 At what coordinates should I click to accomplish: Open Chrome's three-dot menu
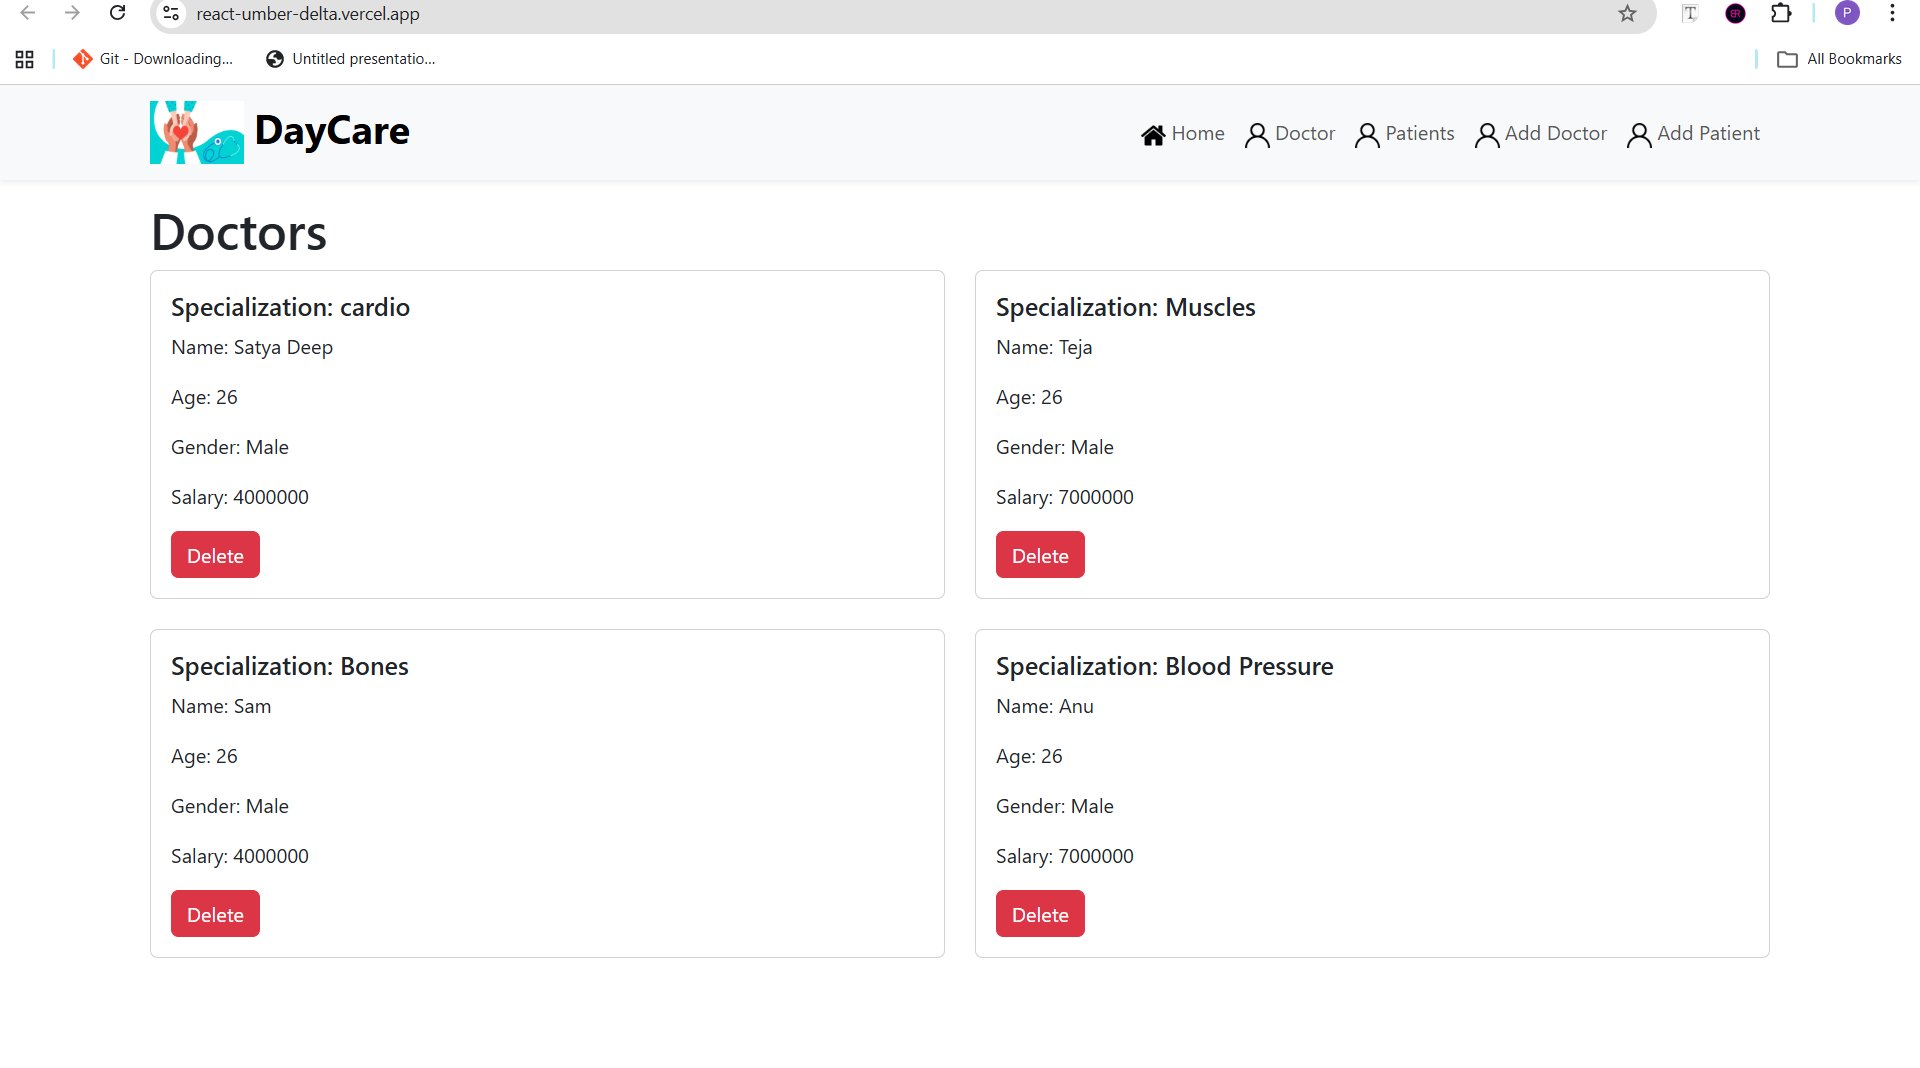pyautogui.click(x=1892, y=14)
